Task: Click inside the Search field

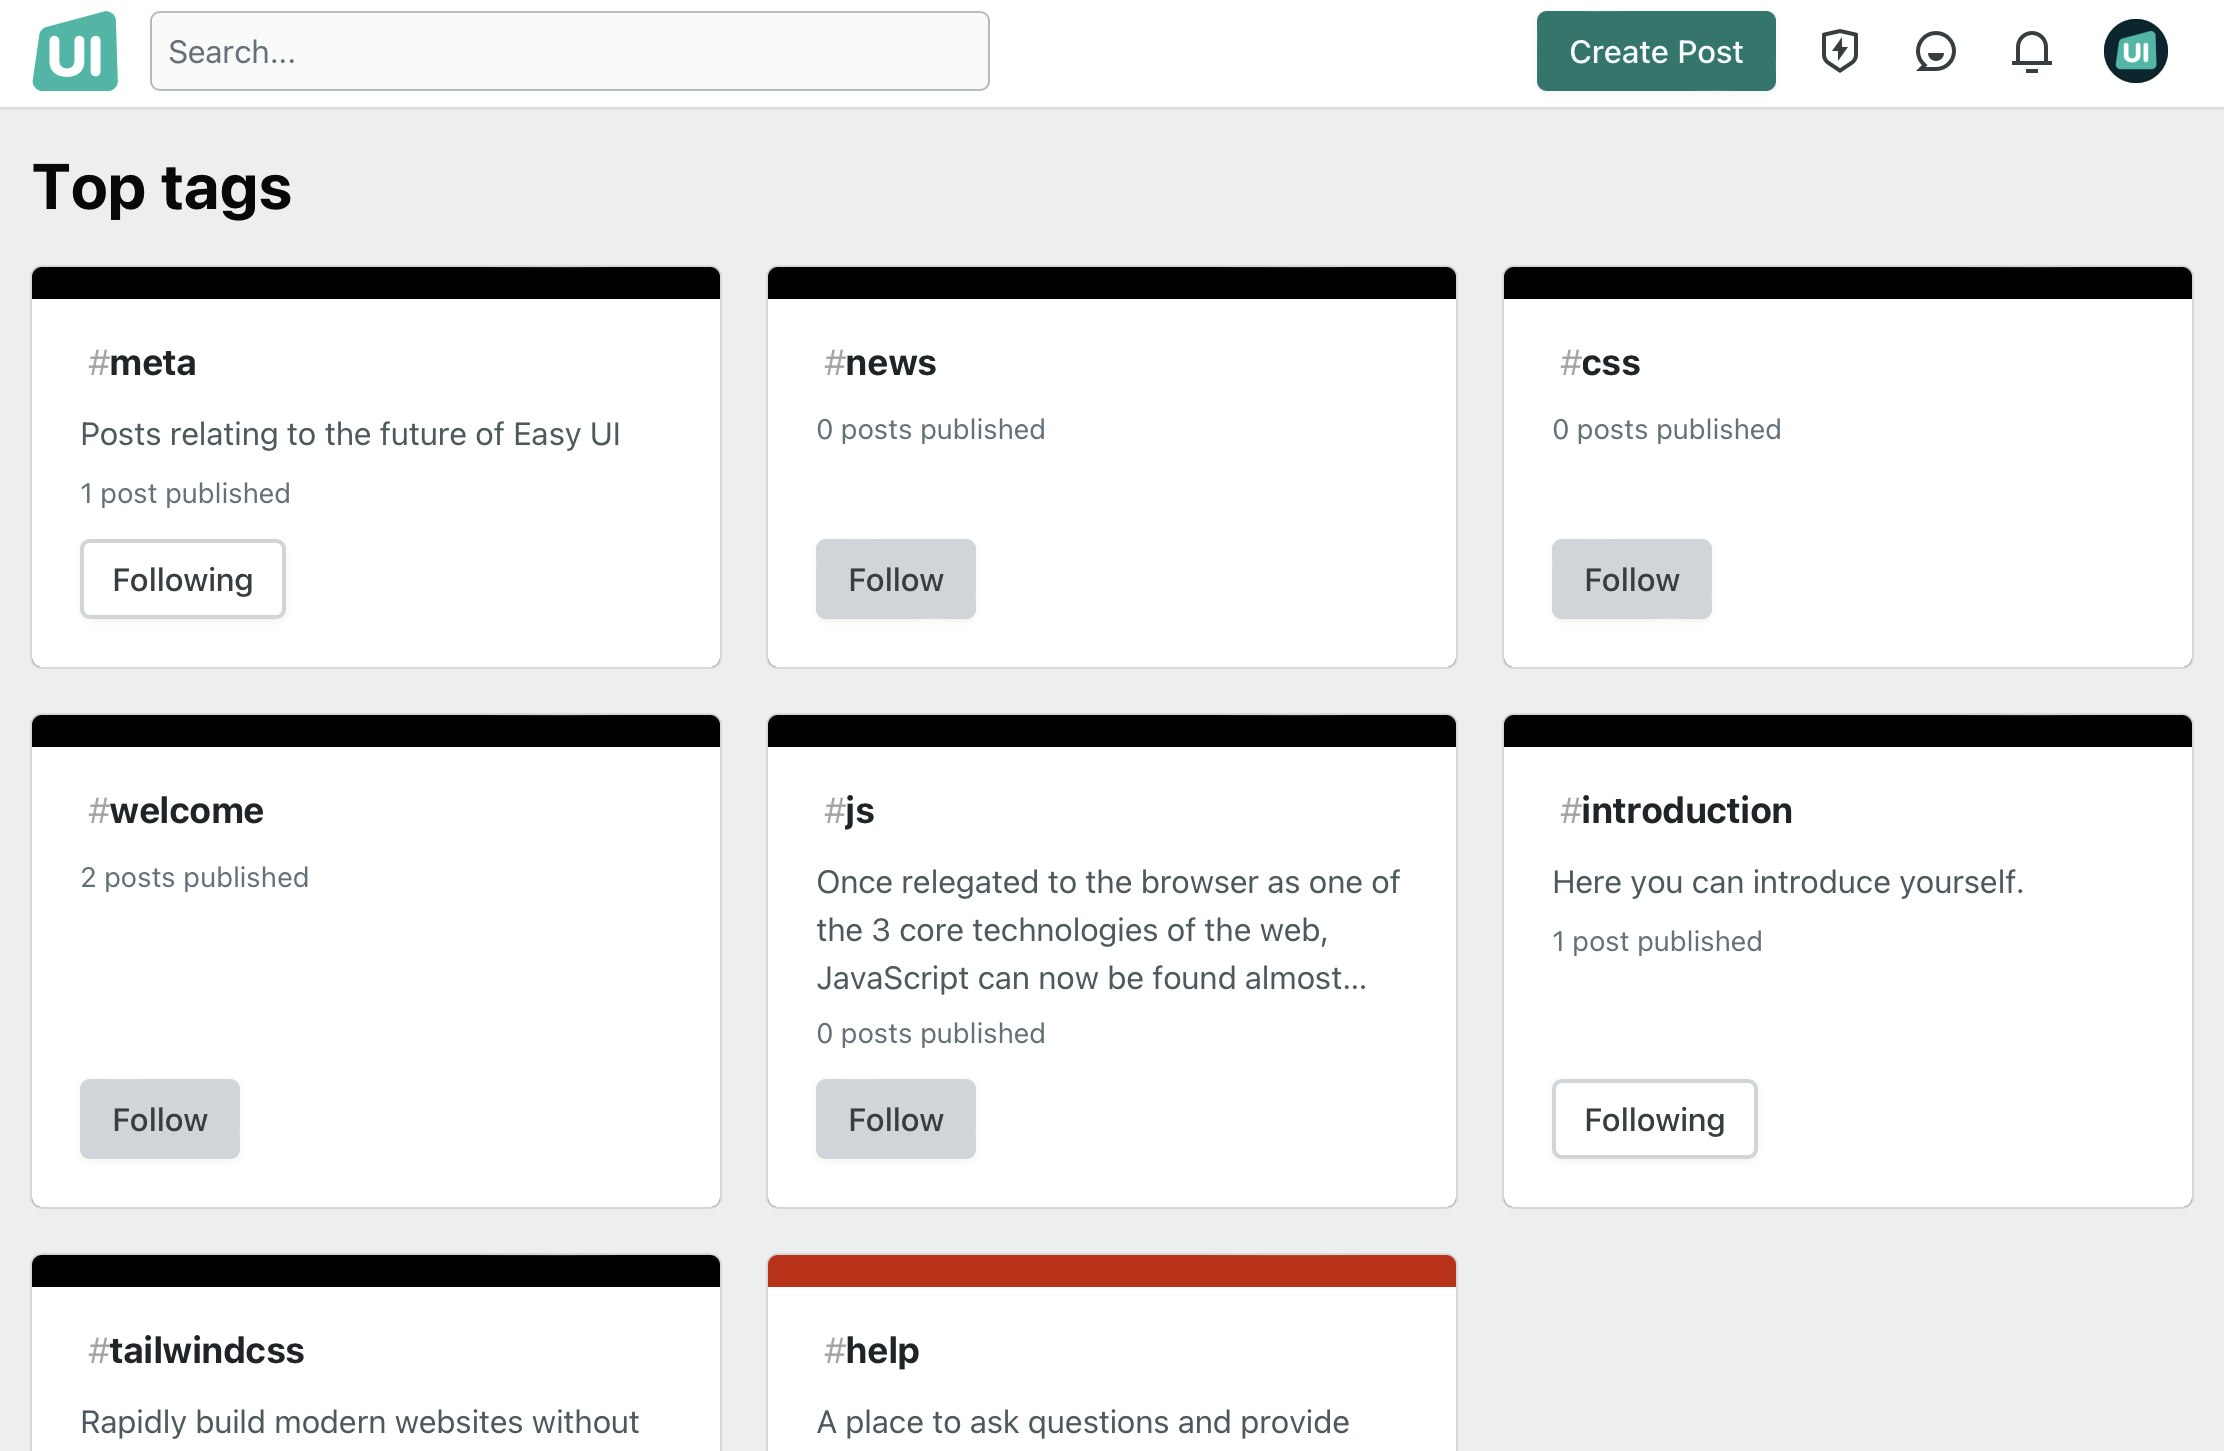Action: (x=570, y=51)
